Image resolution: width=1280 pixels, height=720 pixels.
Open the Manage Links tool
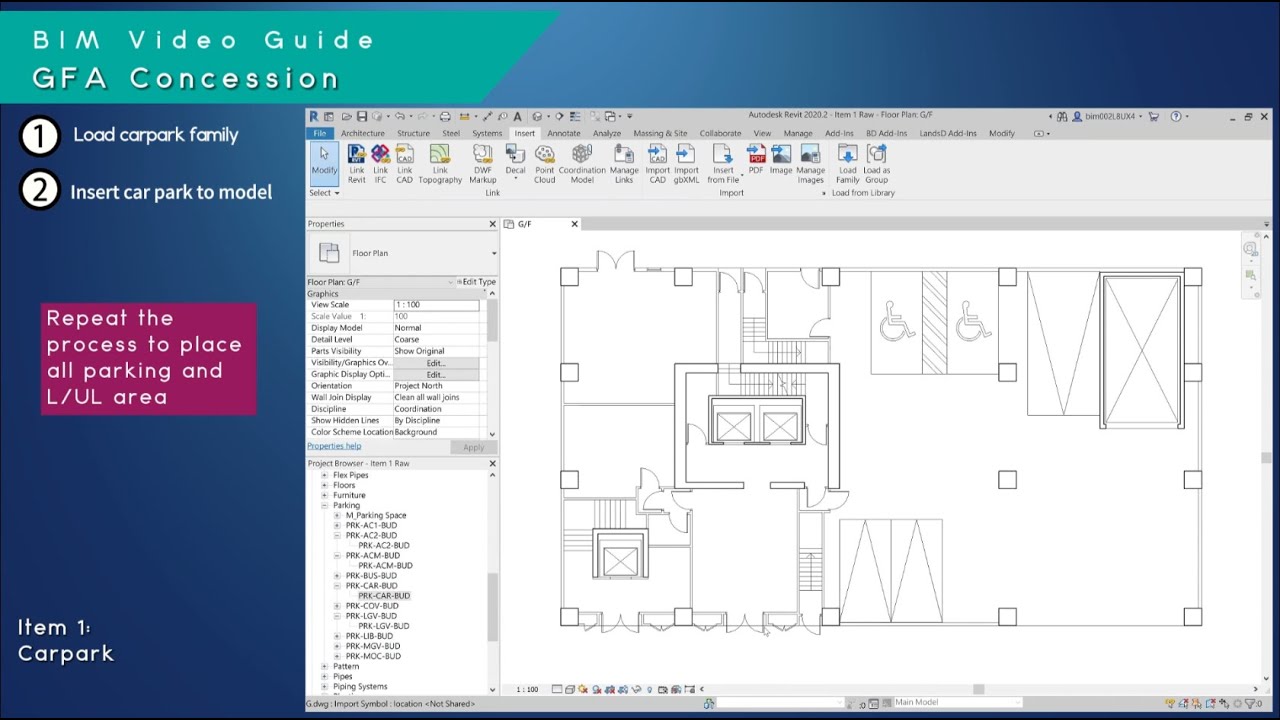[x=624, y=164]
